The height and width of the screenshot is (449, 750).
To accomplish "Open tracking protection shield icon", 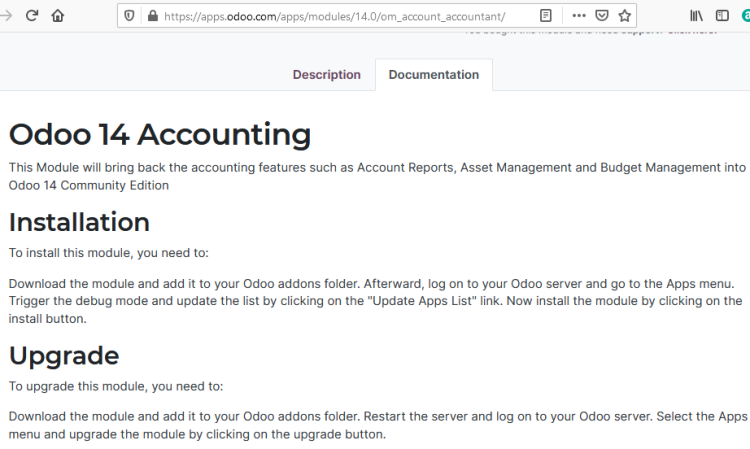I will click(129, 16).
